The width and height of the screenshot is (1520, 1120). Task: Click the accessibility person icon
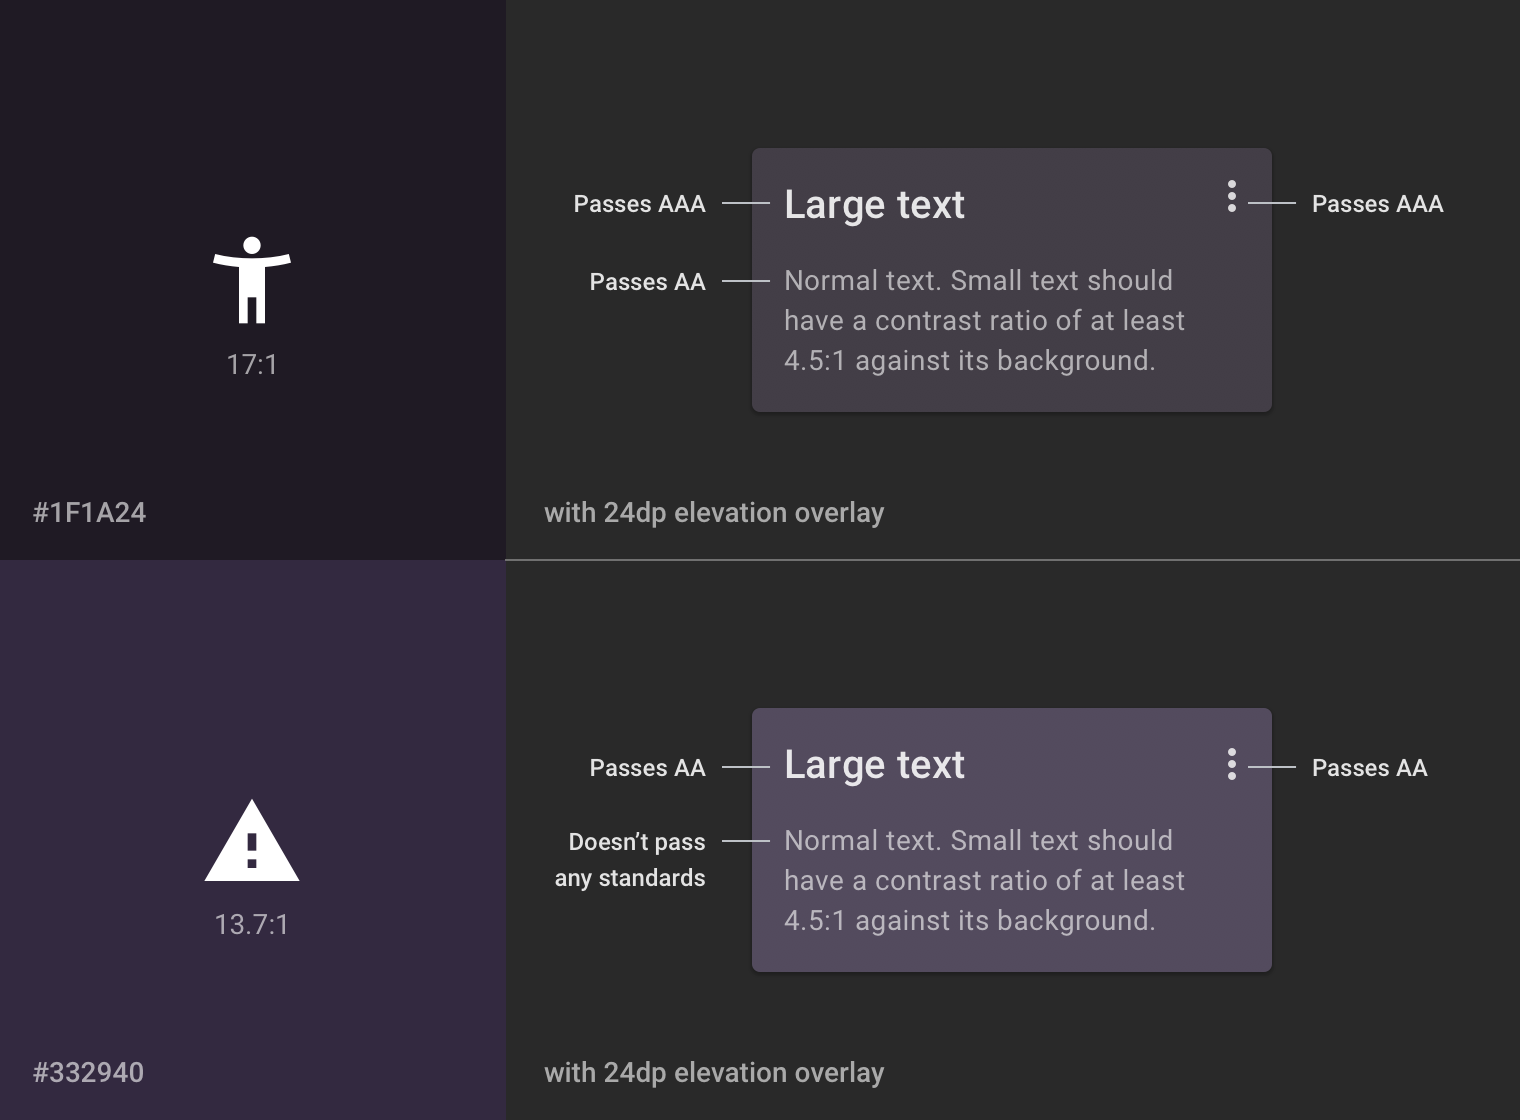(252, 280)
